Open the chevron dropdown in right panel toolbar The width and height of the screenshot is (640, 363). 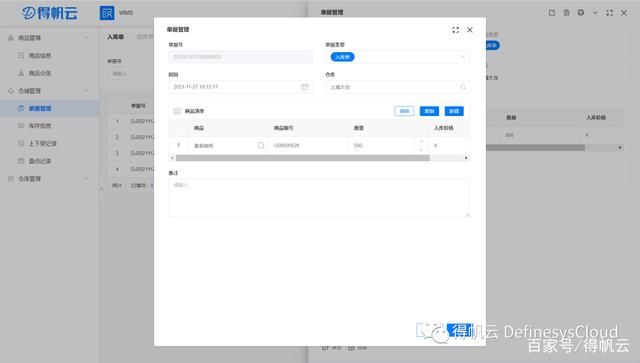tap(595, 13)
